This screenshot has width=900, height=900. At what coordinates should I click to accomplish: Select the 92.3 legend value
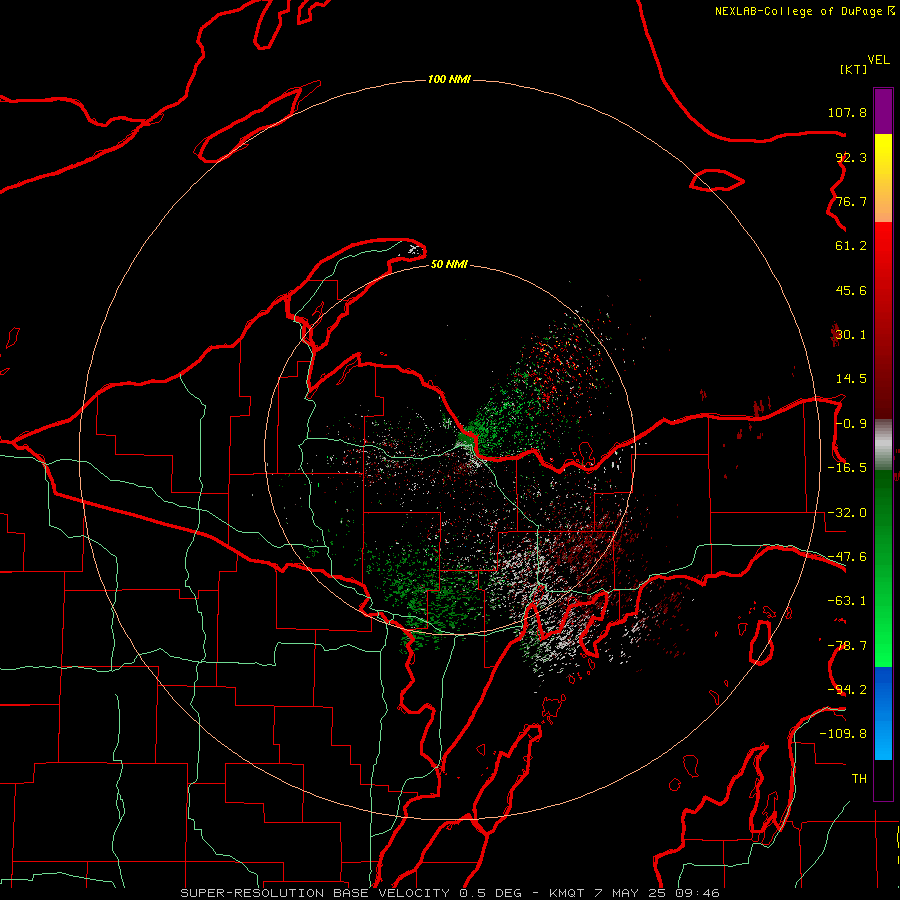click(851, 157)
